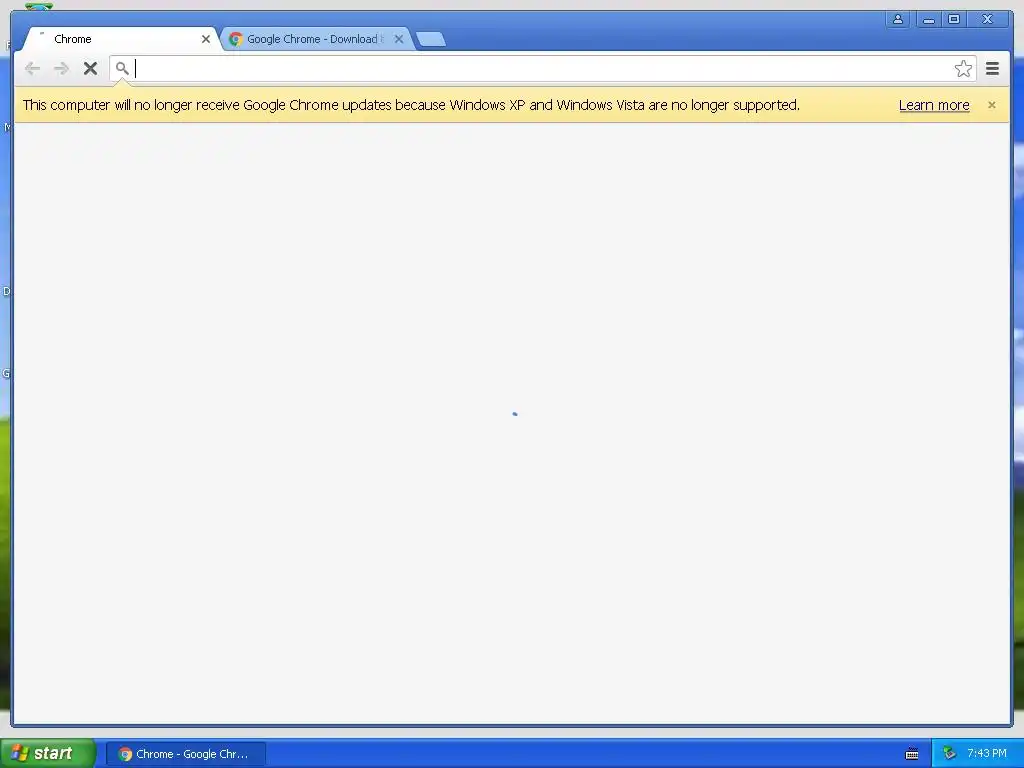Bookmark this page with the star

963,69
